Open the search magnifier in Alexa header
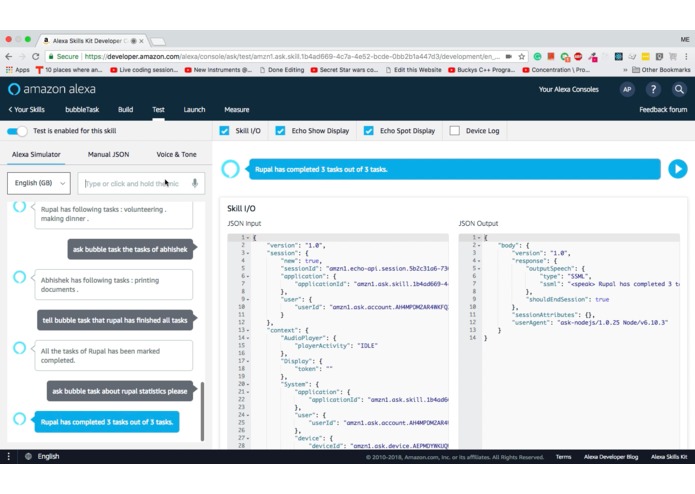 (679, 89)
